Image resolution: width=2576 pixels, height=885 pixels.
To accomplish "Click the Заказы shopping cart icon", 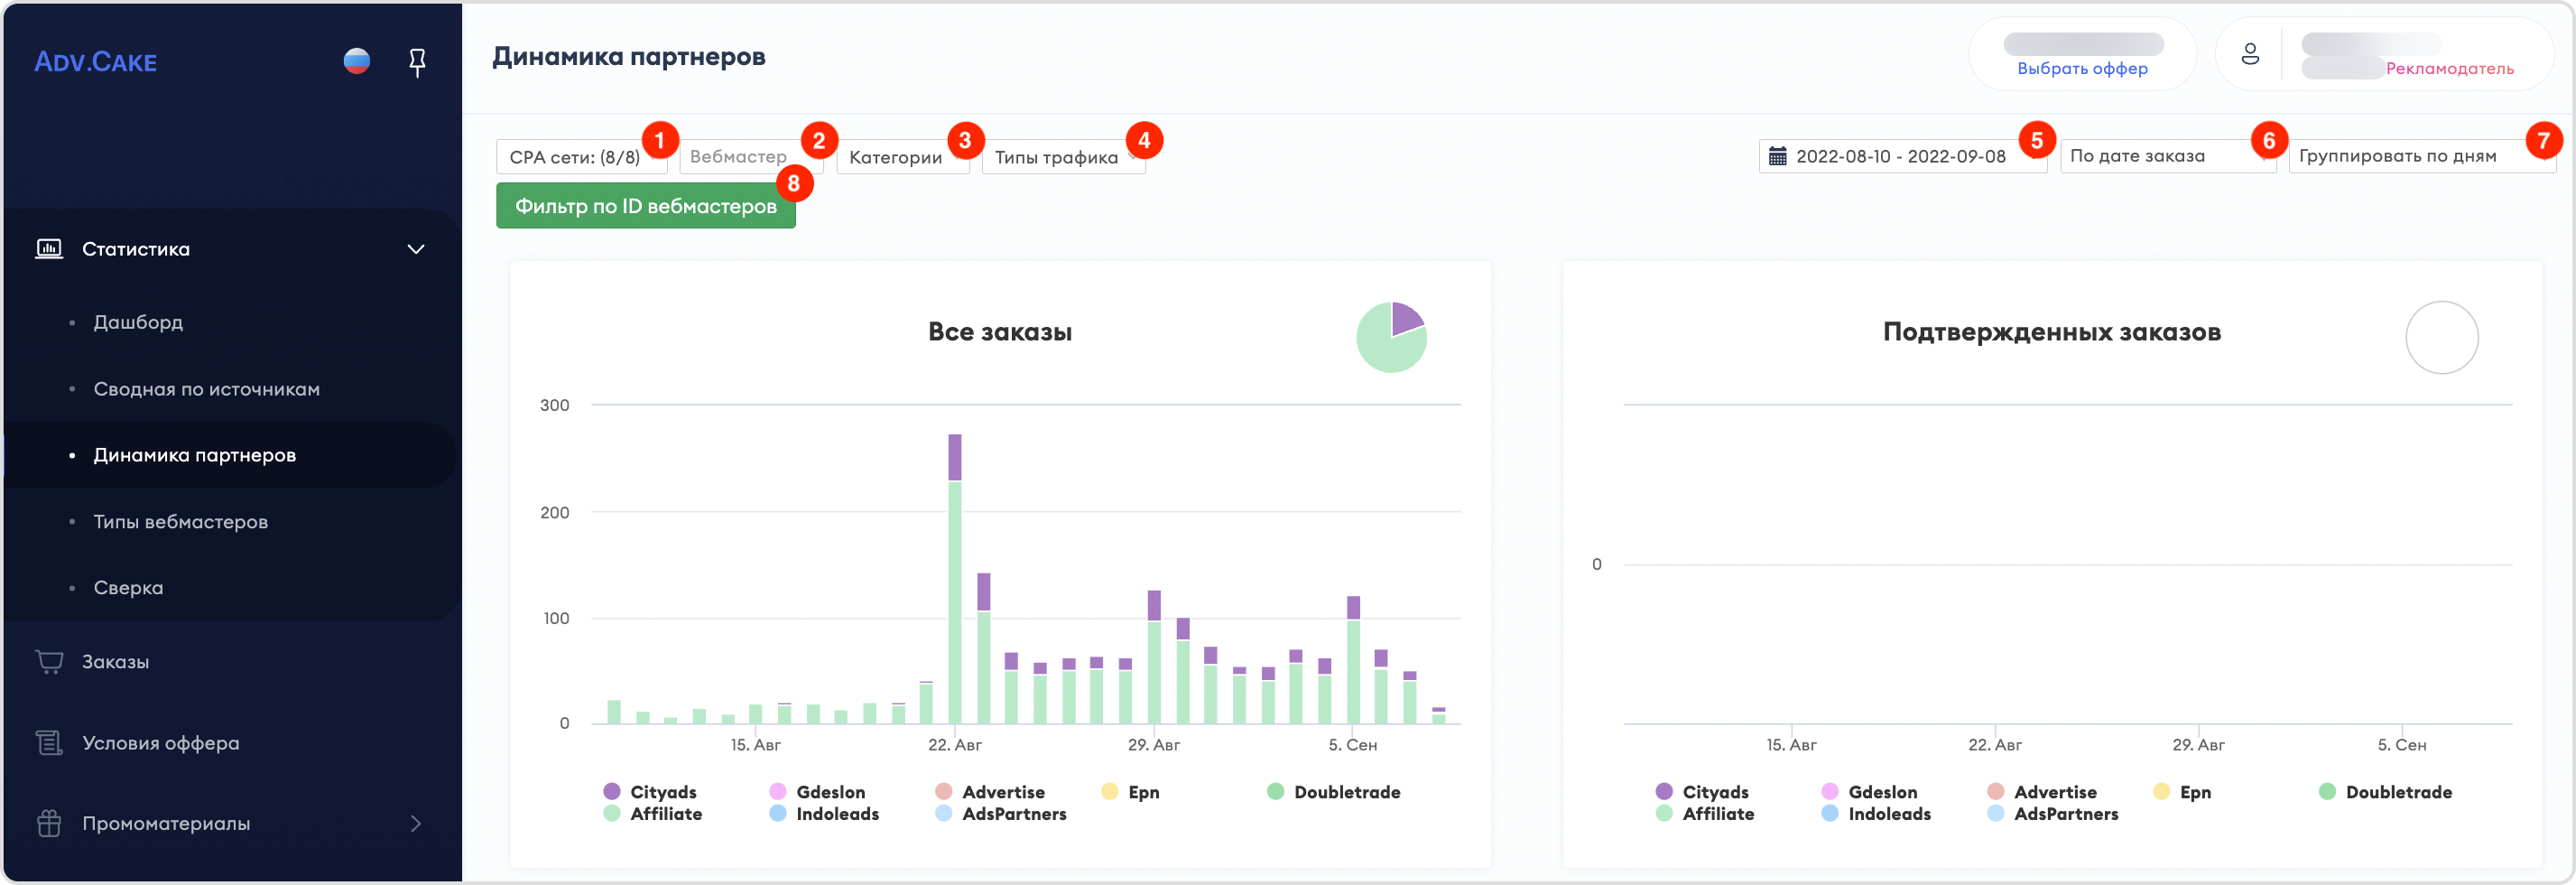I will coord(49,661).
